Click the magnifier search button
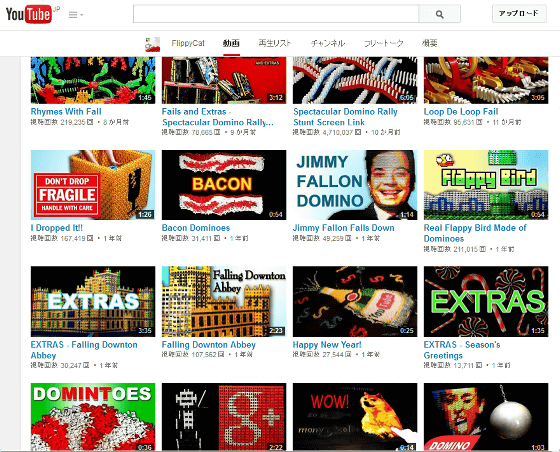 tap(439, 14)
